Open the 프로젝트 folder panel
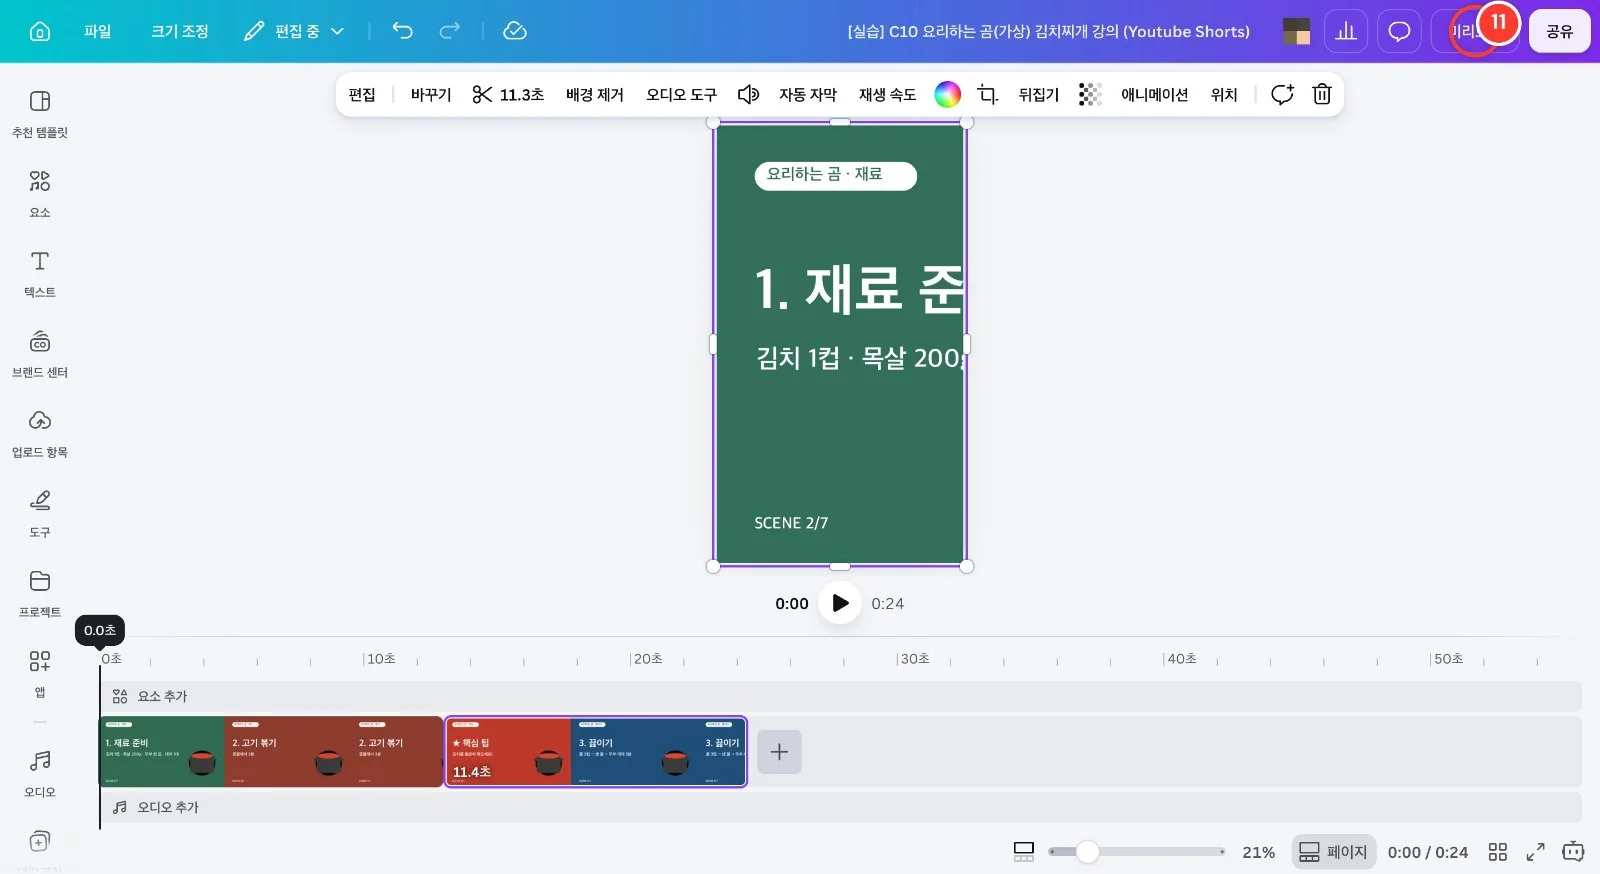 [40, 593]
